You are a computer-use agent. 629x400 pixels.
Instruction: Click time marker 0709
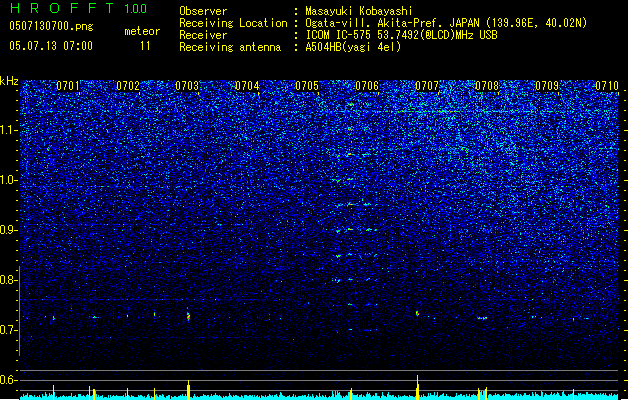click(x=547, y=86)
